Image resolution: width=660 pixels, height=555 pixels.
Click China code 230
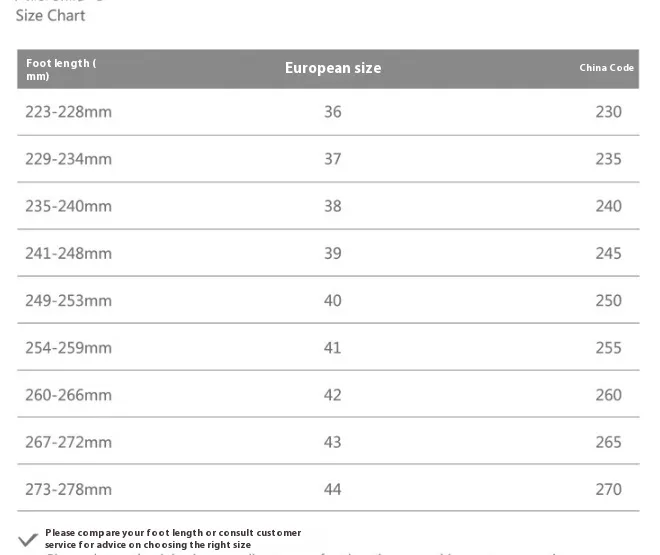608,112
